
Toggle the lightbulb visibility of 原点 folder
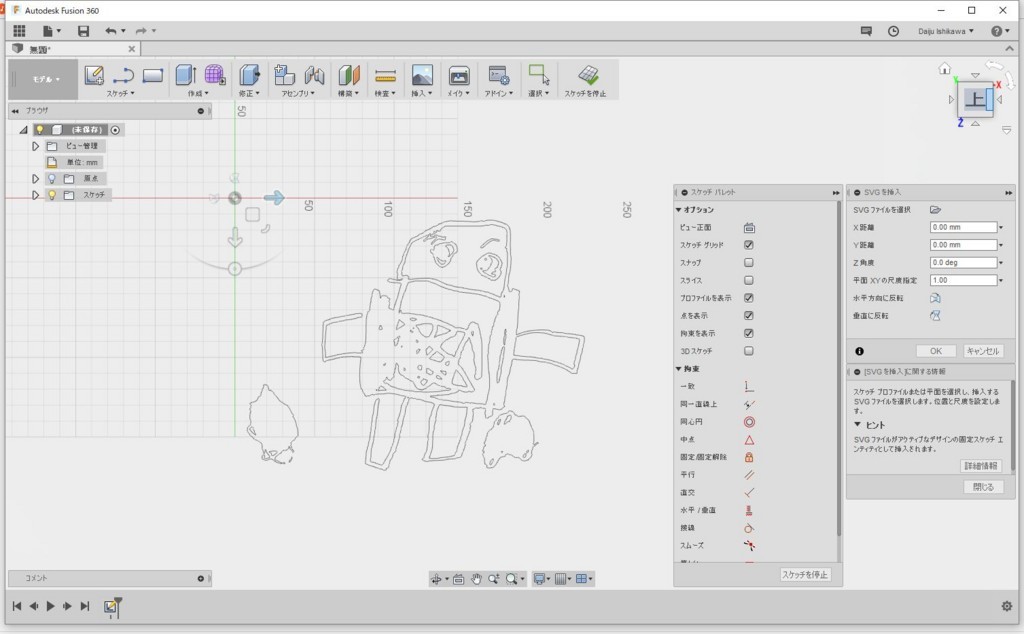pos(52,178)
